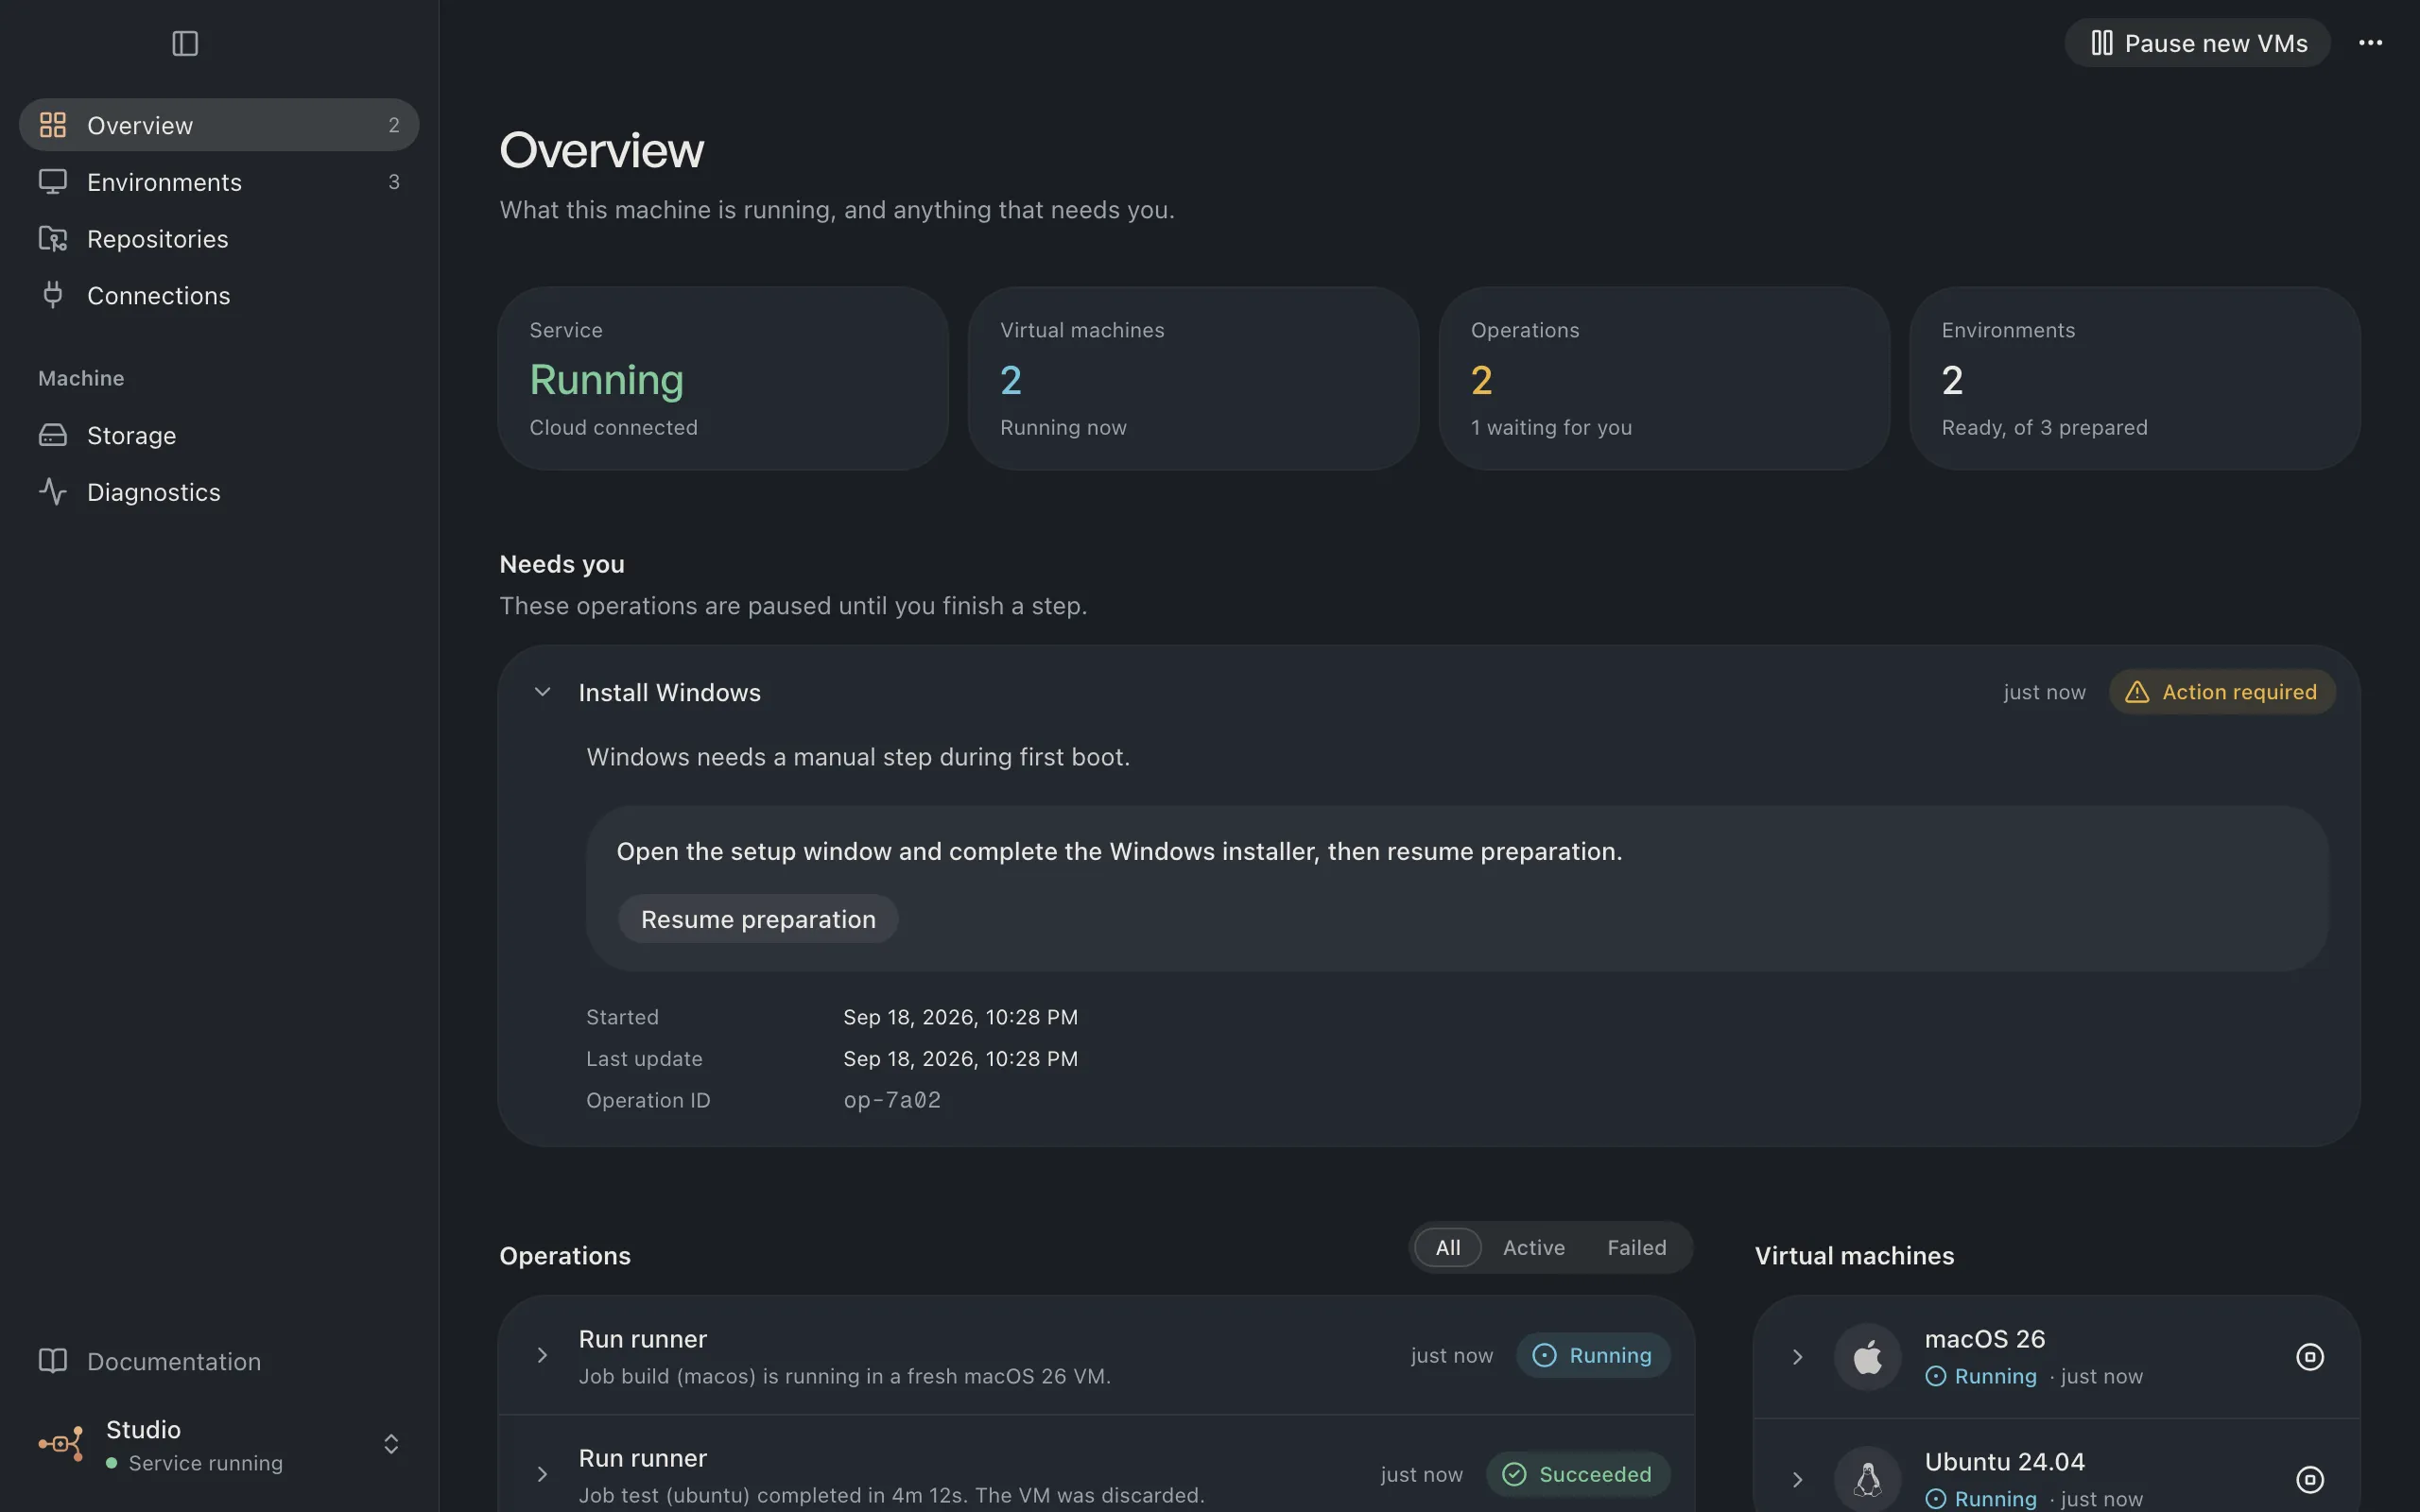Click the Repositories icon in sidebar

[x=53, y=239]
